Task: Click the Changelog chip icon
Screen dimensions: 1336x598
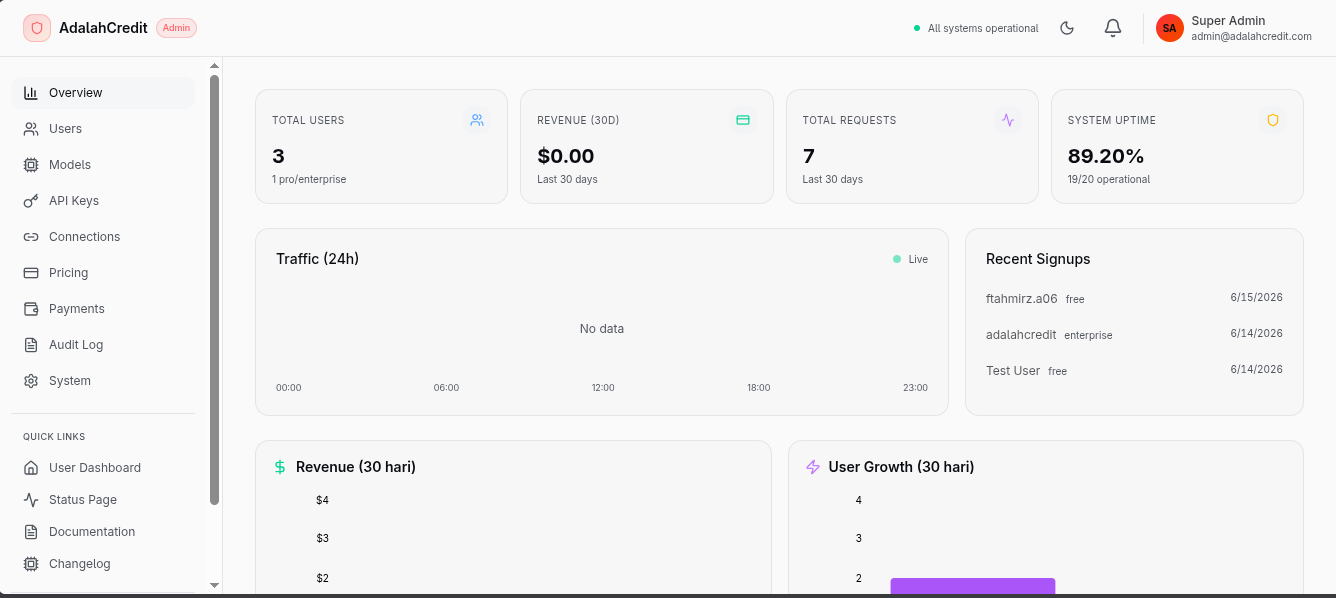Action: point(31,564)
